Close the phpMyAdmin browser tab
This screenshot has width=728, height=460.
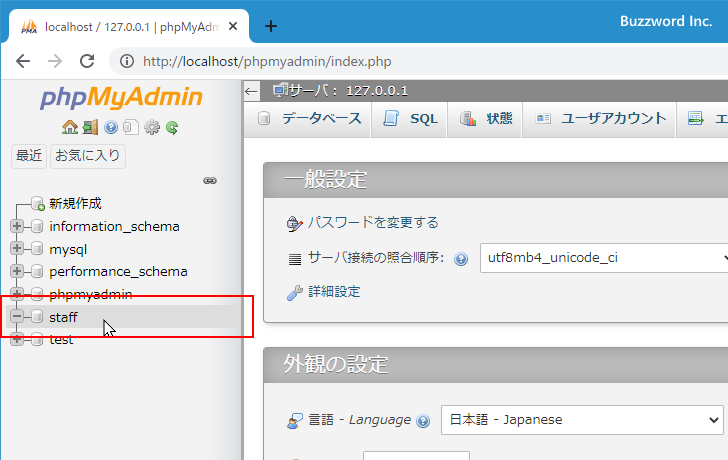click(233, 26)
